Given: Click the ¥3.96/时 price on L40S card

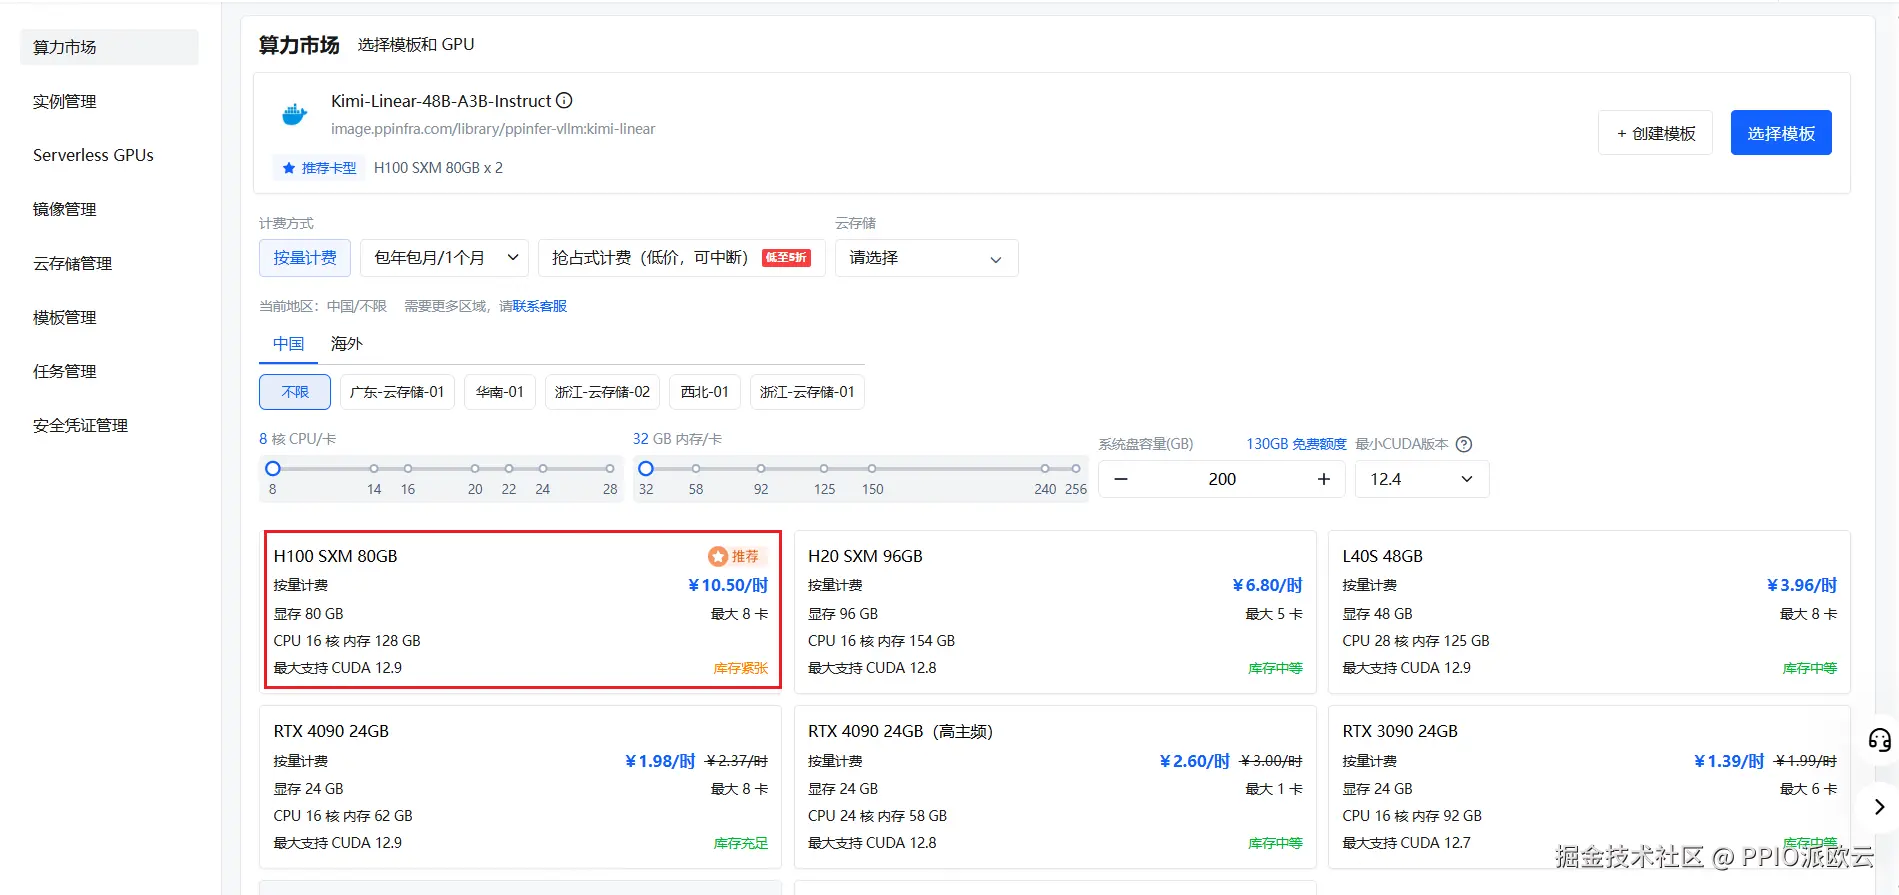Looking at the screenshot, I should pos(1802,585).
